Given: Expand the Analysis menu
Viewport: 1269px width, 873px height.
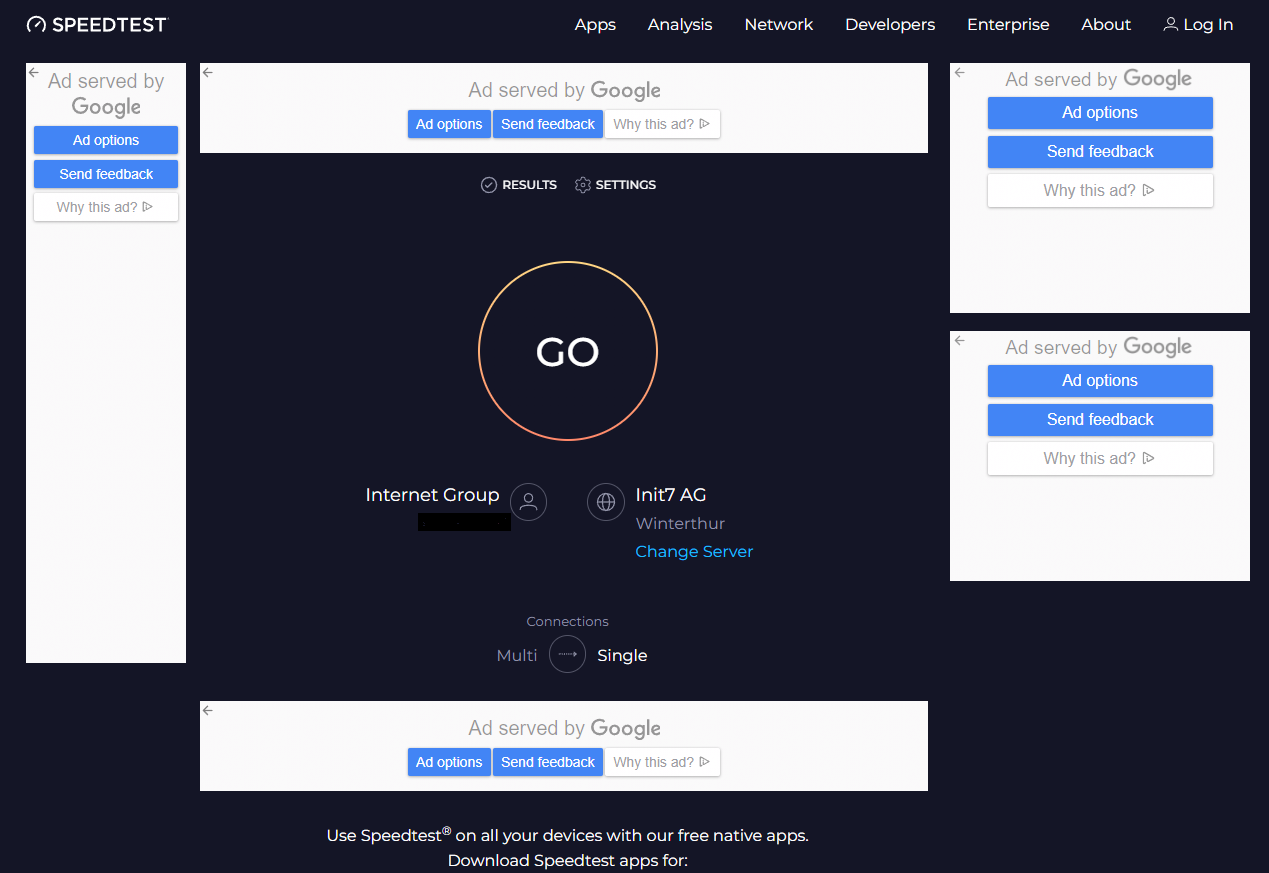Looking at the screenshot, I should (x=680, y=25).
